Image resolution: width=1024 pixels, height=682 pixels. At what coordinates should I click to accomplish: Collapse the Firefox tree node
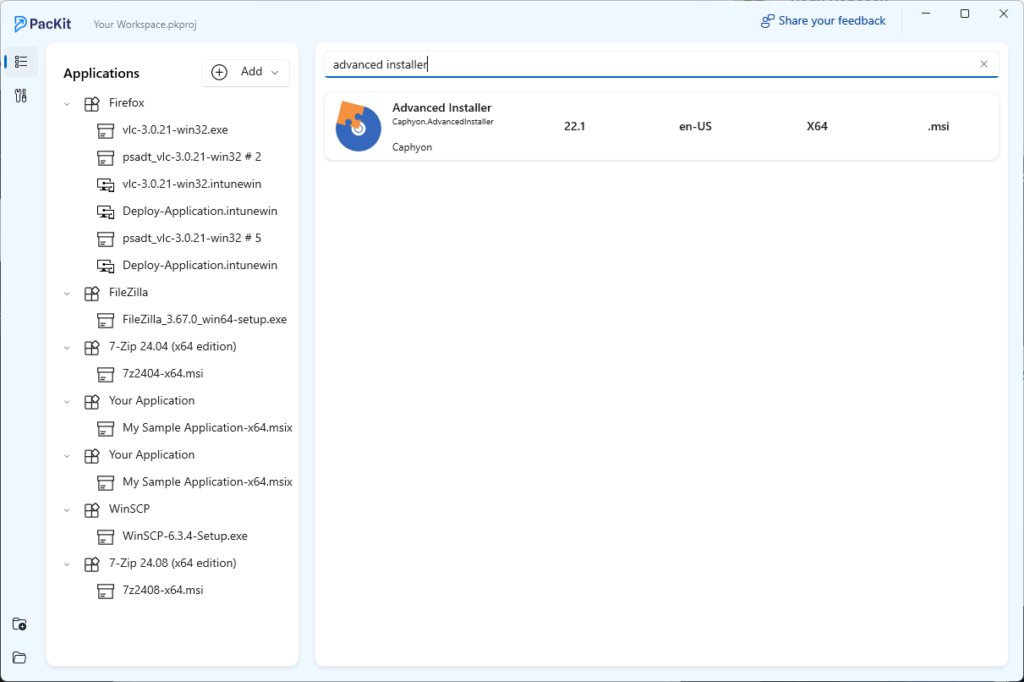click(67, 103)
